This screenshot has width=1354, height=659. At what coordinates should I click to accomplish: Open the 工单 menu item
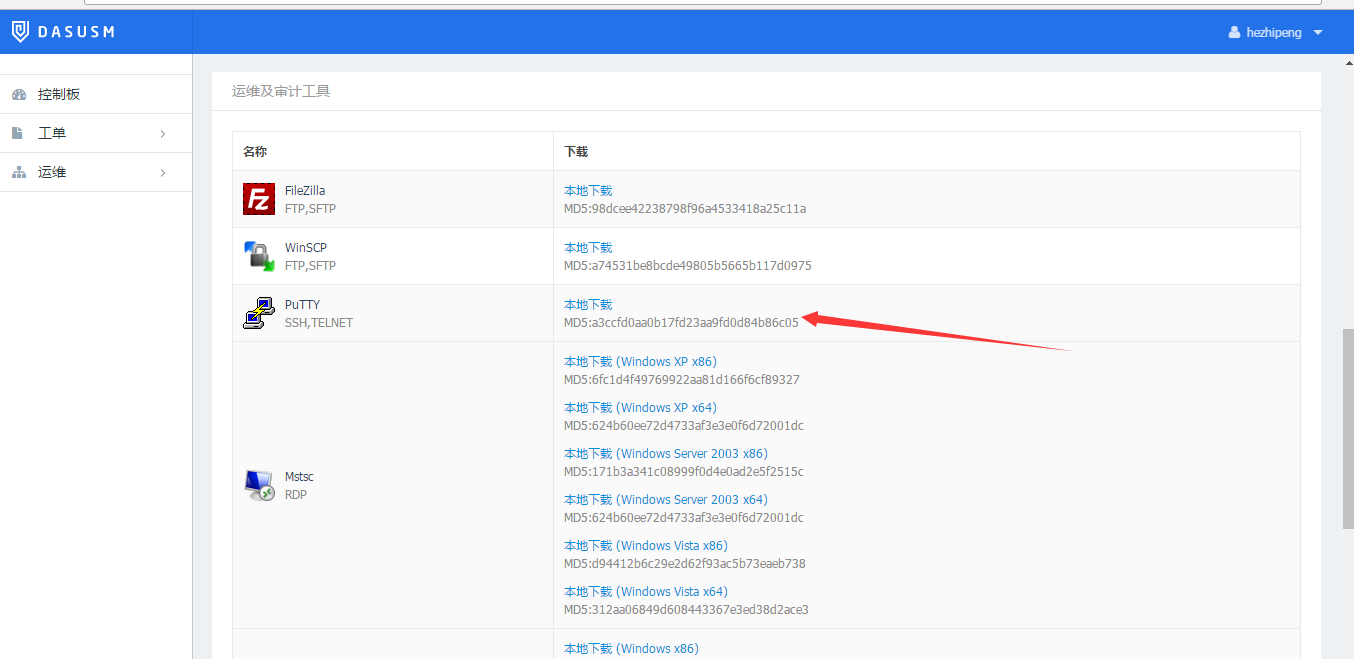(x=96, y=133)
